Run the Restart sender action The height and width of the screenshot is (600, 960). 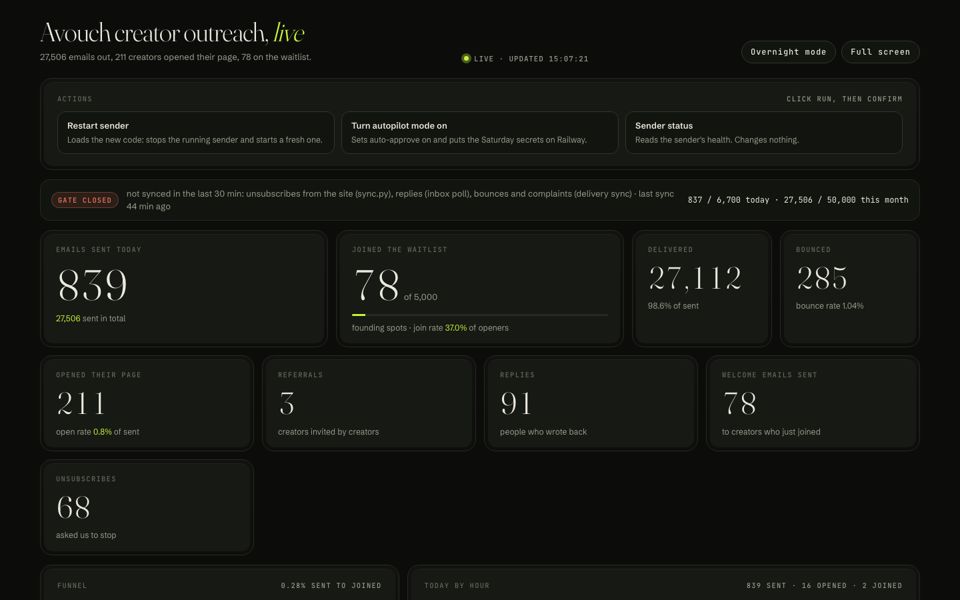[x=196, y=132]
